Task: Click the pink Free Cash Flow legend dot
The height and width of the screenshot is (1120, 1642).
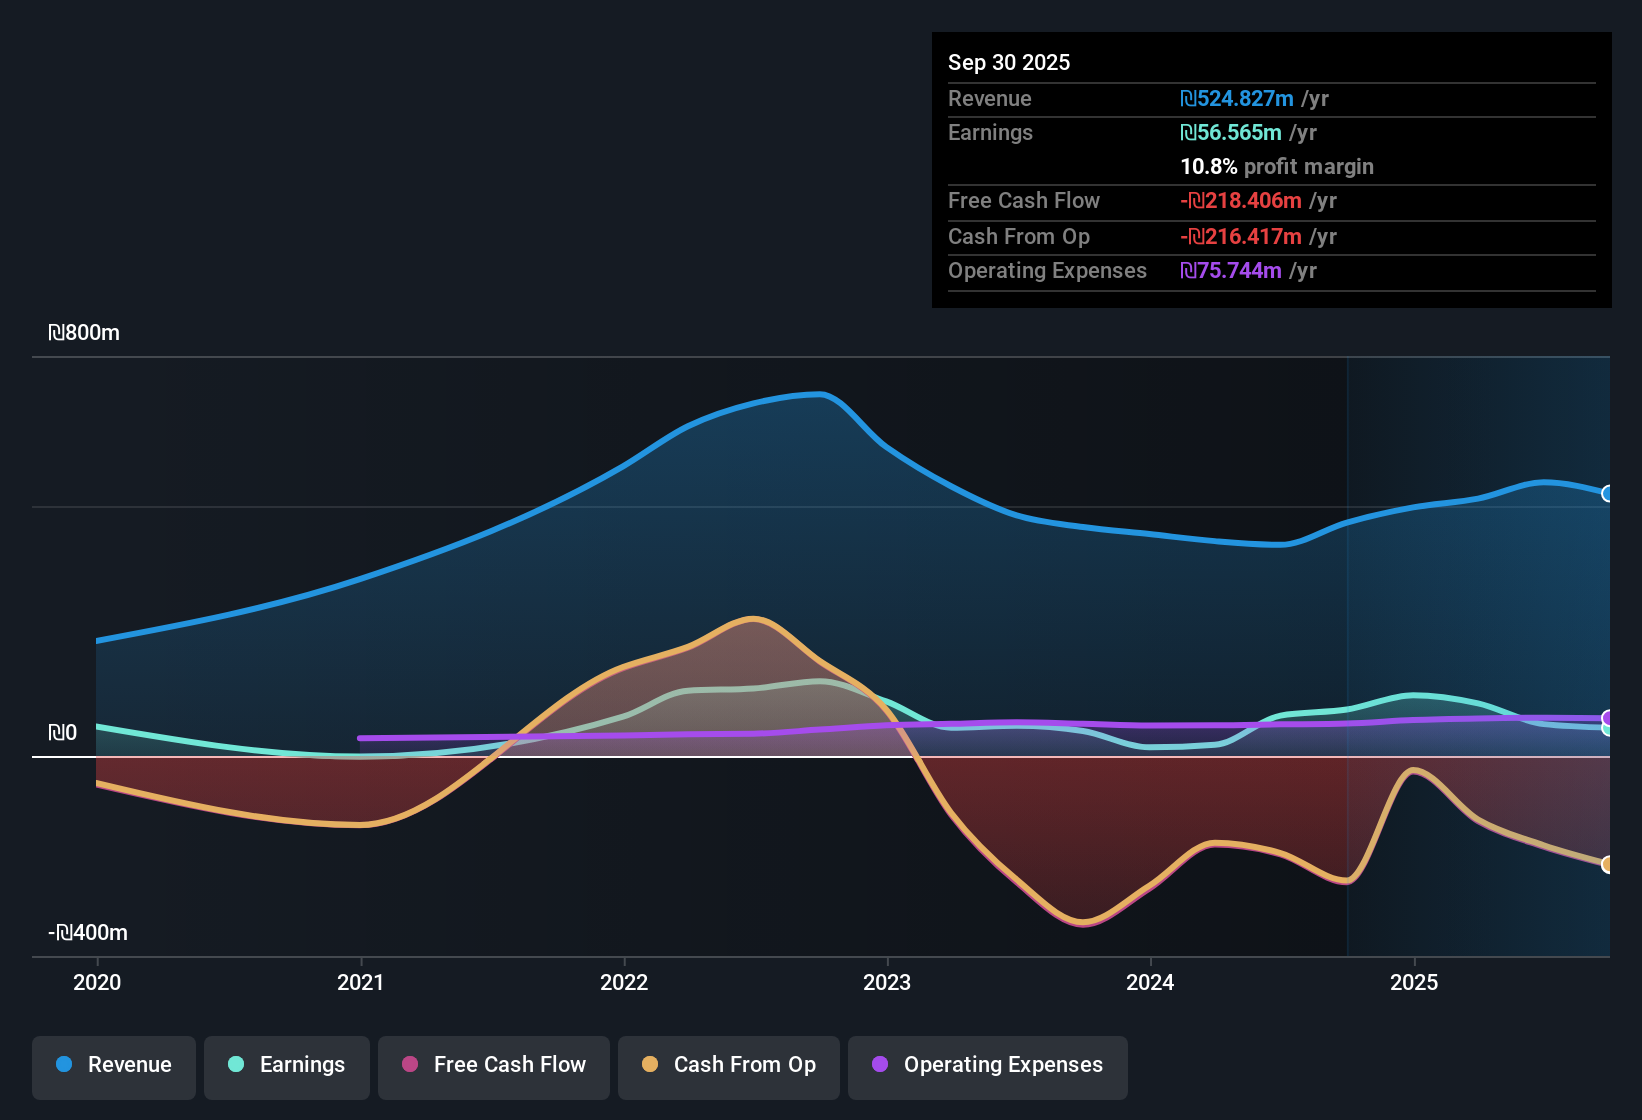Action: (x=409, y=1066)
